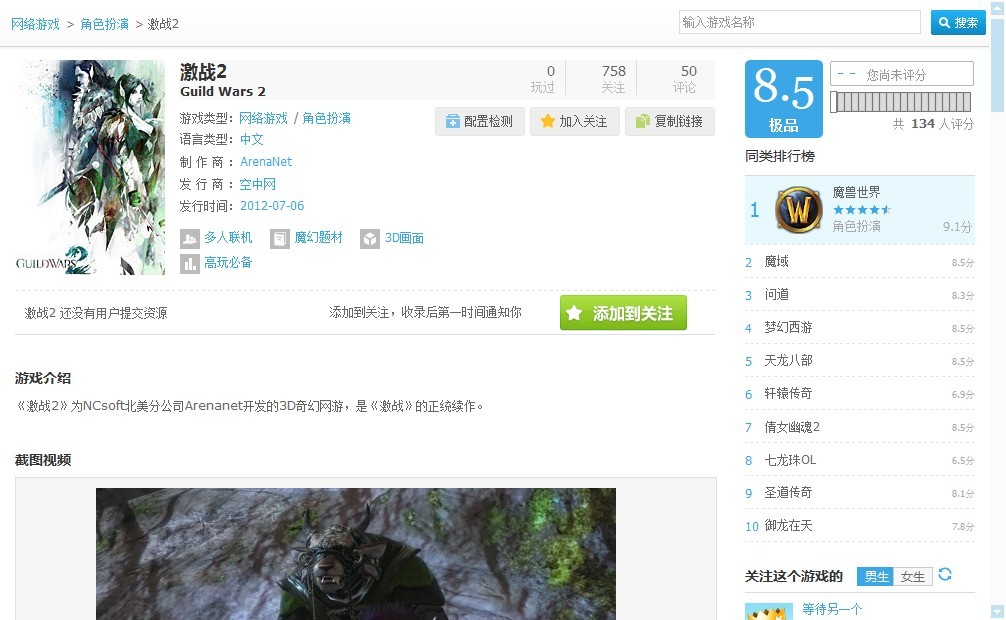Select 中文 language link

click(252, 139)
